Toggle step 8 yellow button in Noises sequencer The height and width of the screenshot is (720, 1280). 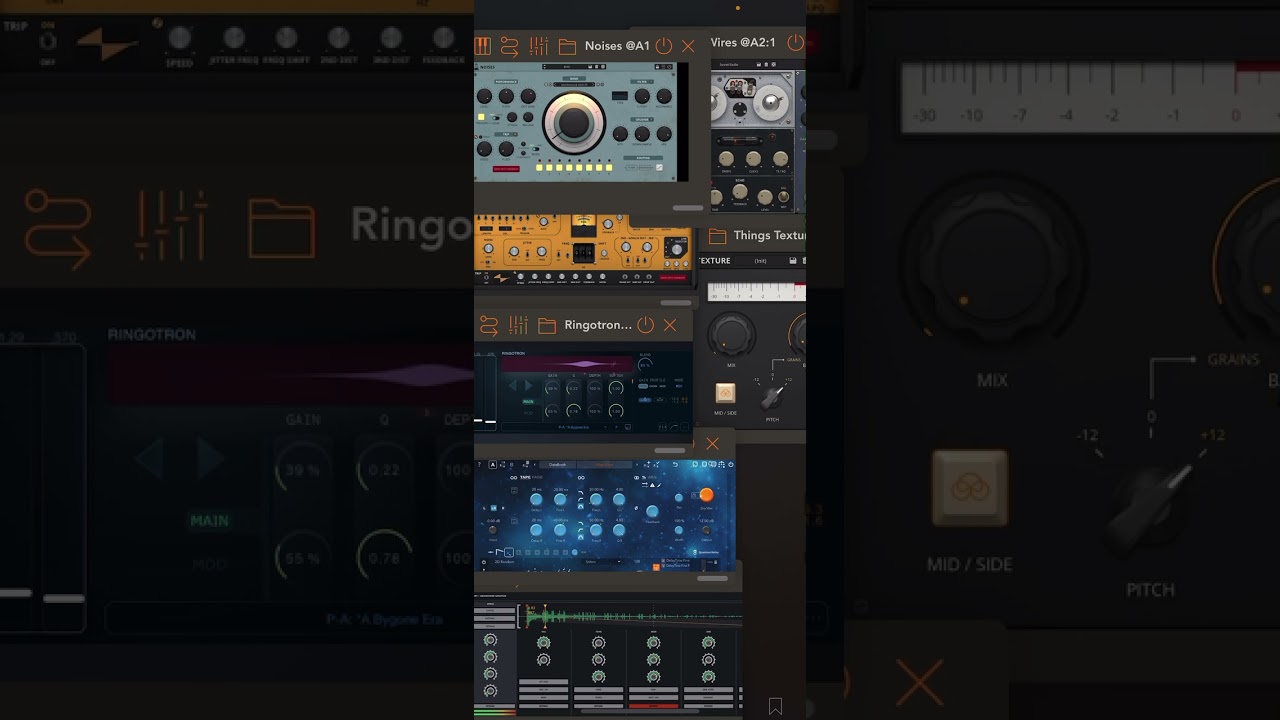click(x=611, y=167)
